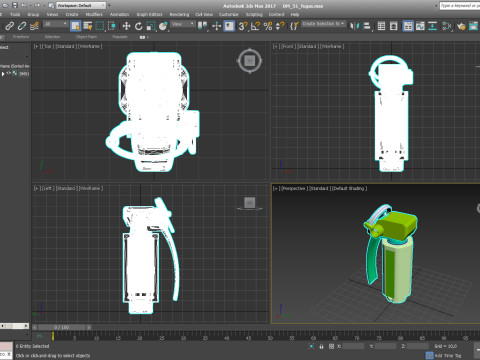Viewport: 480px width, 360px height.
Task: Switch to the Object Paint ribbon tab
Action: coord(86,37)
